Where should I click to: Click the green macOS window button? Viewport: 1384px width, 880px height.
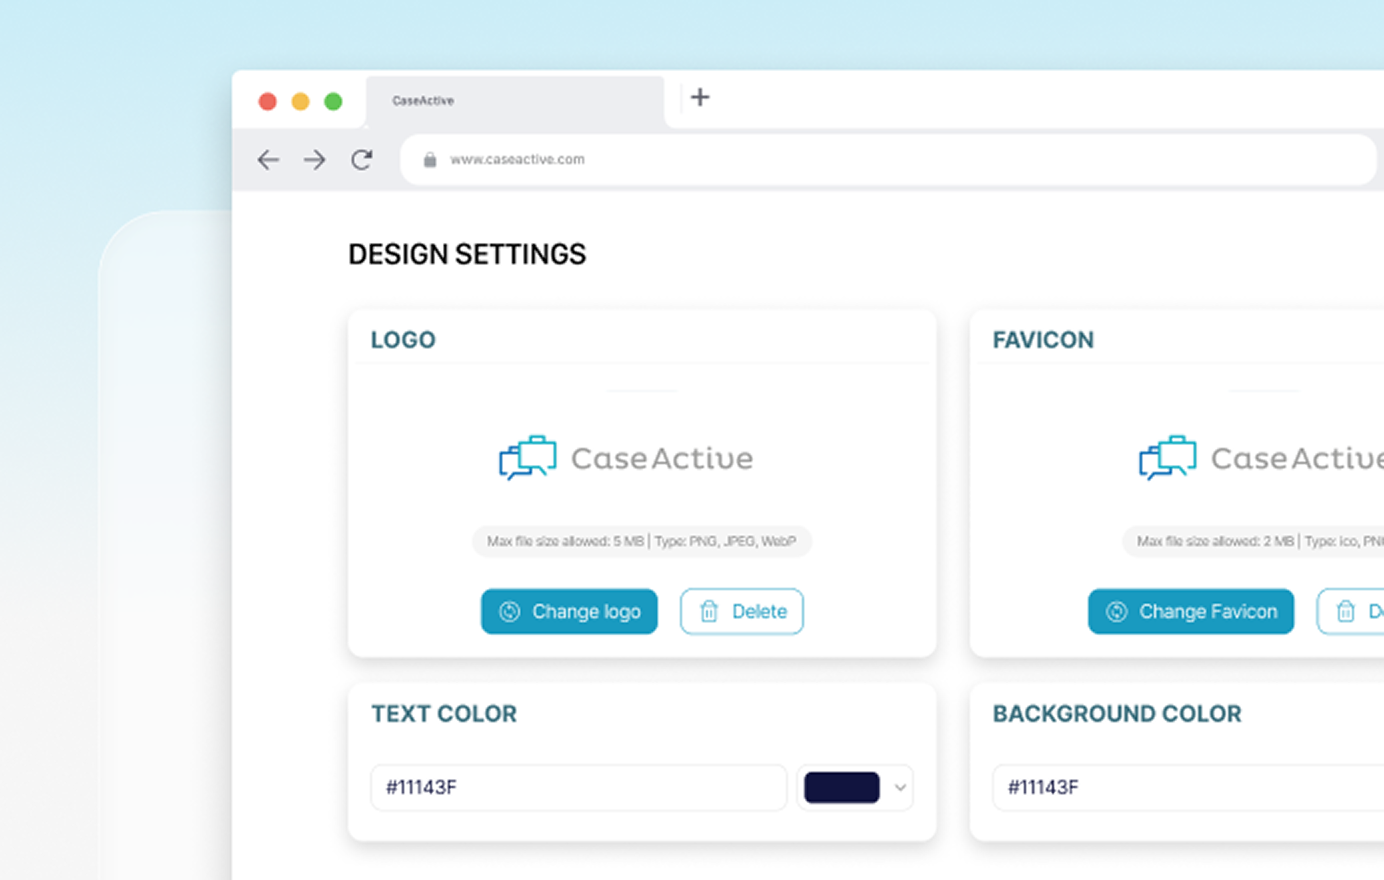click(x=334, y=101)
